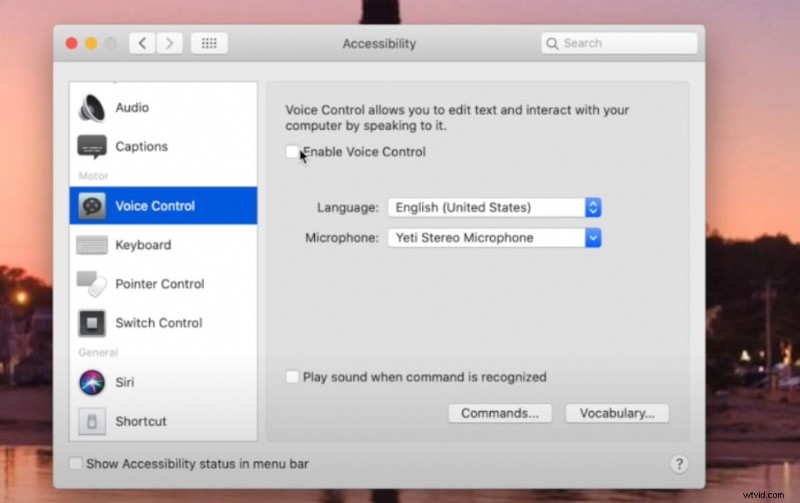800x503 pixels.
Task: Click the Microphone dropdown blue arrow
Action: tap(593, 238)
